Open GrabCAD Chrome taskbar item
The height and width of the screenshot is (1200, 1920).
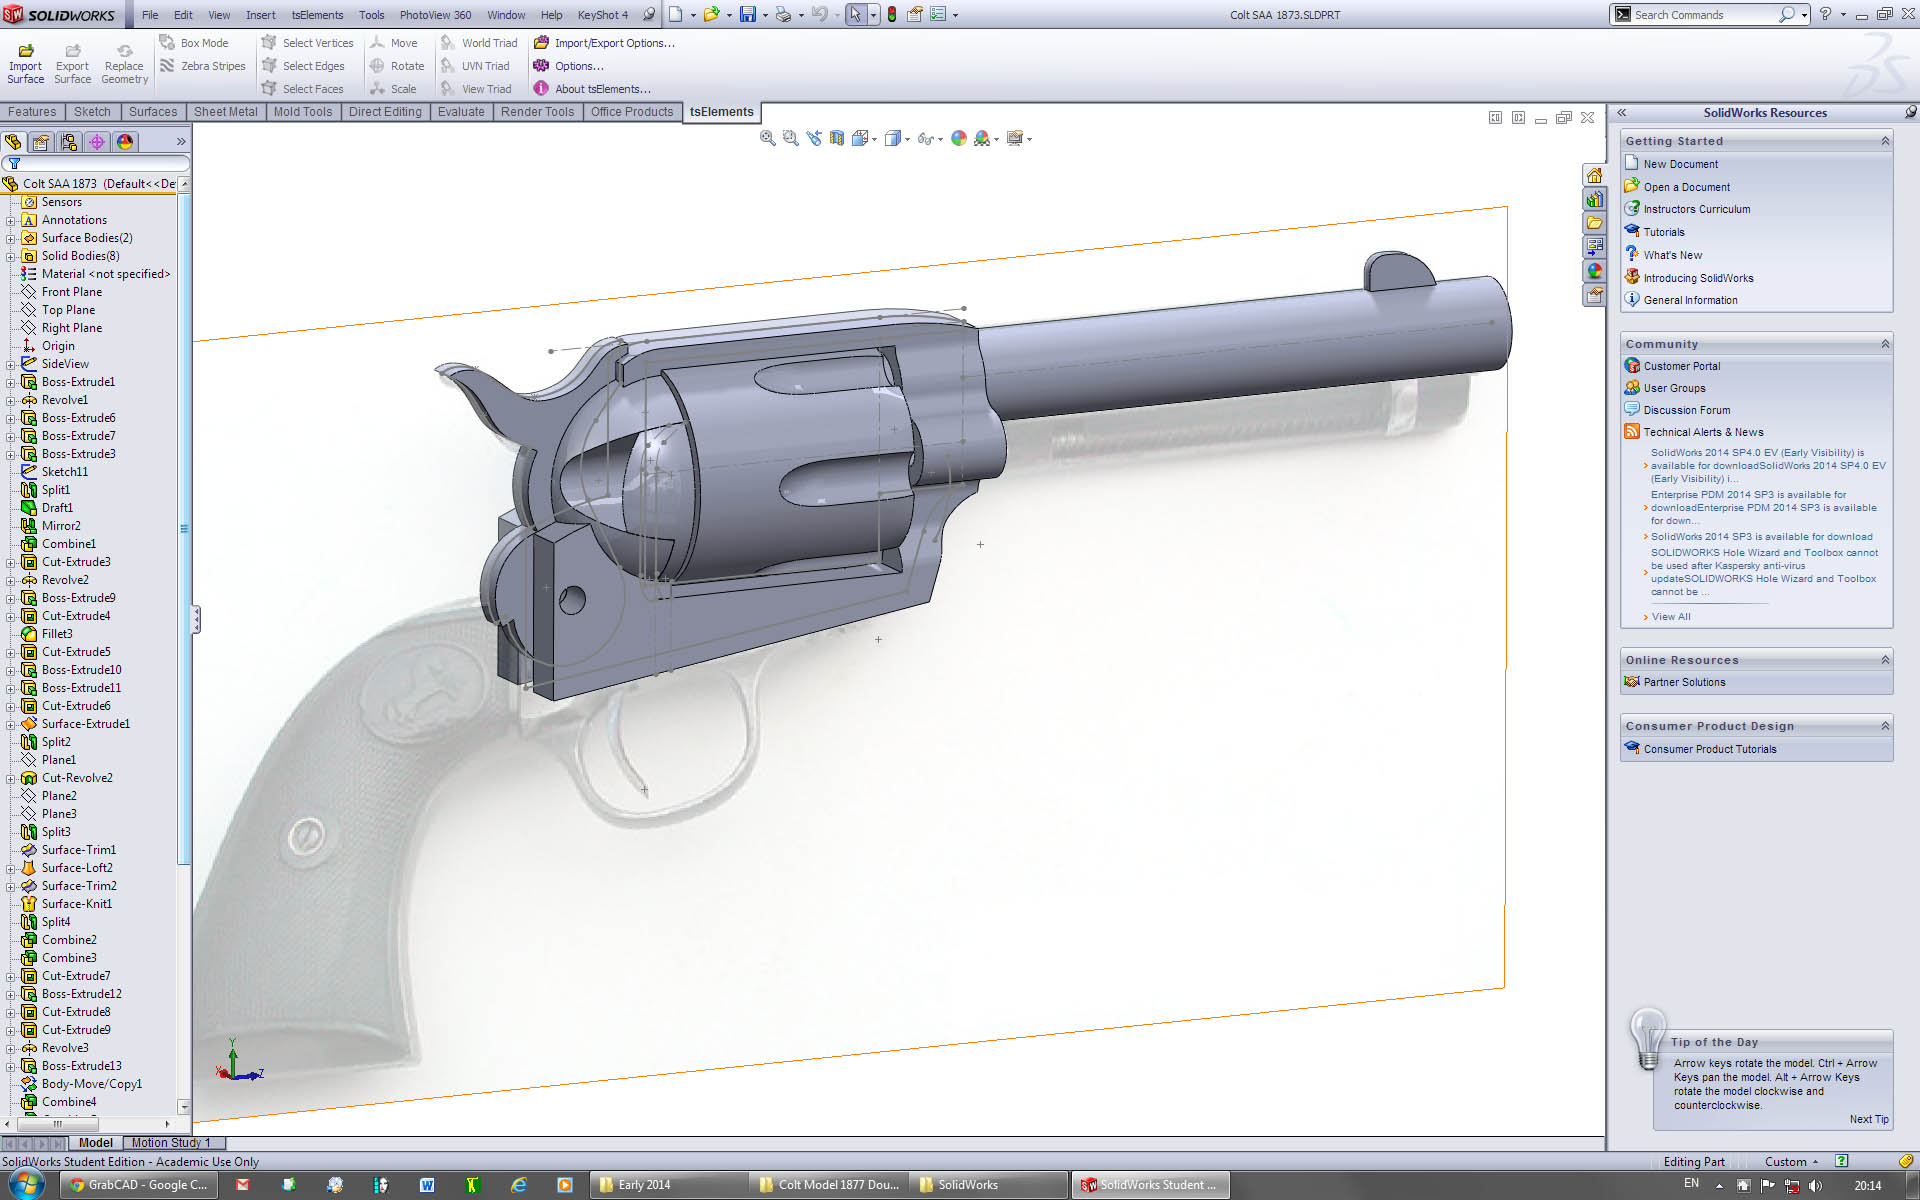(138, 1185)
